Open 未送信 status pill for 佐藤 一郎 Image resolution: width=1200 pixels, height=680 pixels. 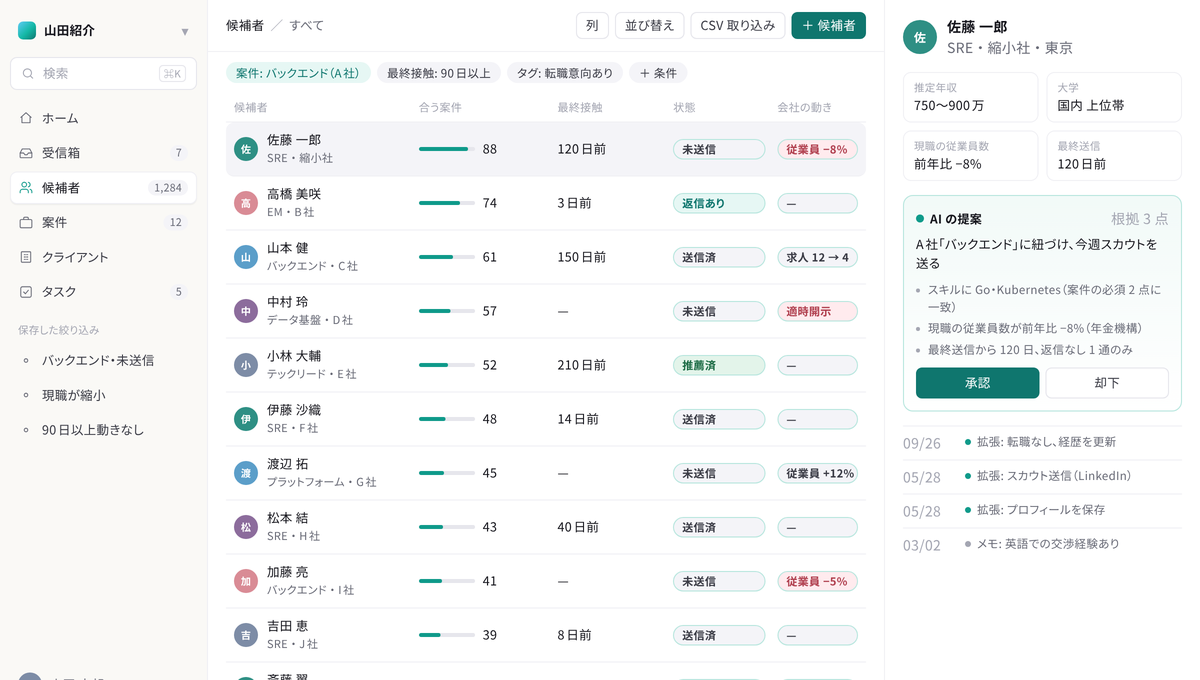(x=719, y=149)
